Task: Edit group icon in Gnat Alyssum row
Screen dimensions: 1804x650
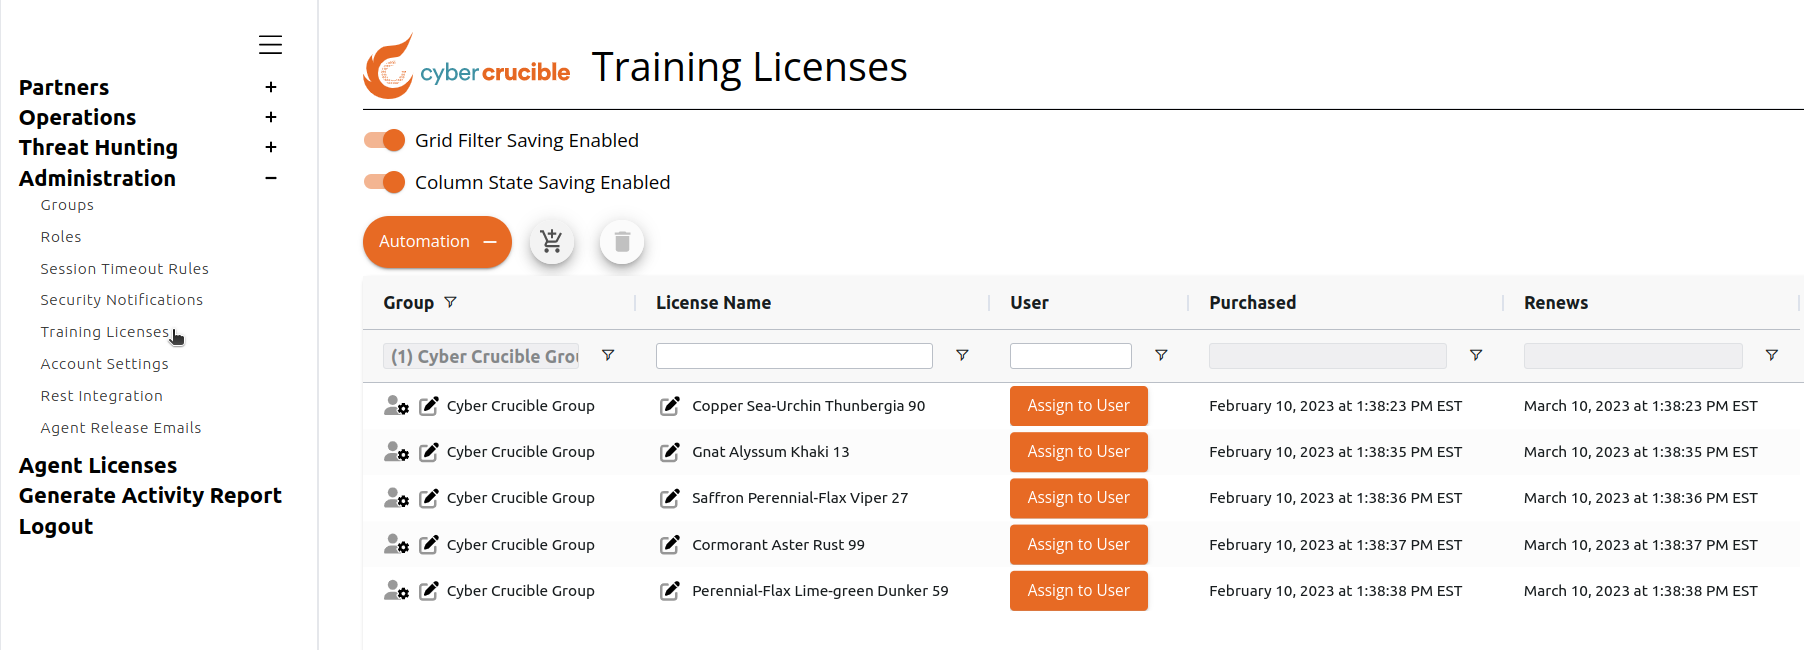Action: pyautogui.click(x=429, y=452)
